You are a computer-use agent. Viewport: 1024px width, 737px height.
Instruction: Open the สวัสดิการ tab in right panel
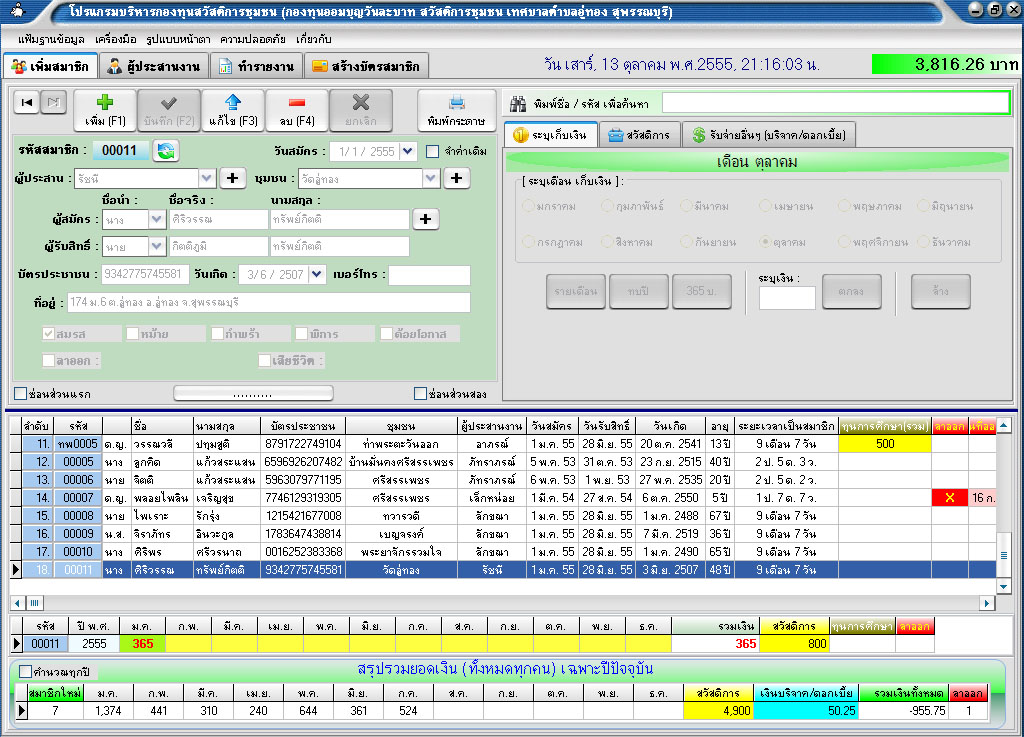(639, 135)
